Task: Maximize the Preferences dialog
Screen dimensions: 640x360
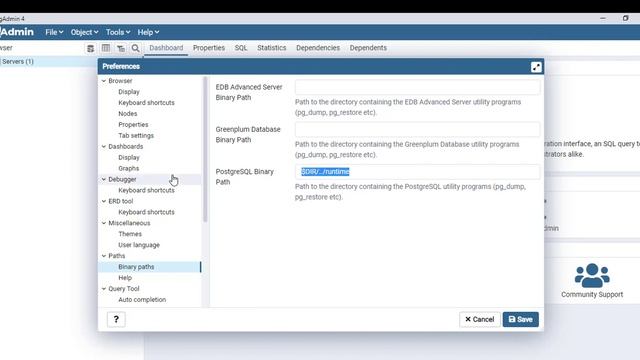Action: pyautogui.click(x=536, y=67)
